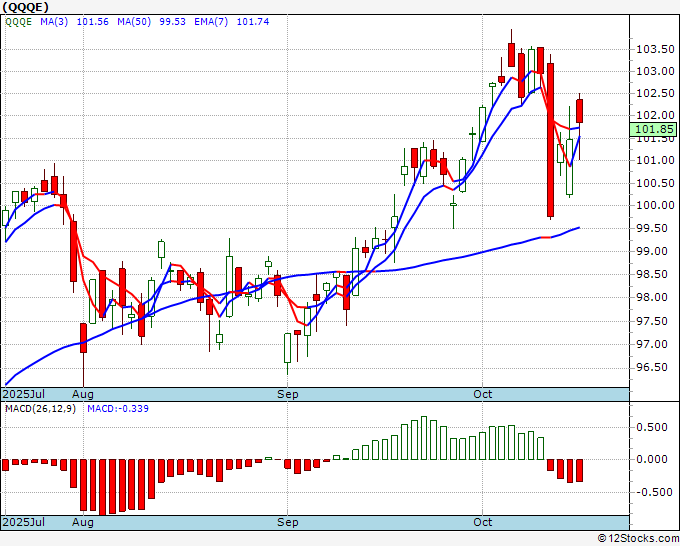Image resolution: width=680 pixels, height=546 pixels.
Task: Click Oct on MACD time axis
Action: pyautogui.click(x=483, y=522)
